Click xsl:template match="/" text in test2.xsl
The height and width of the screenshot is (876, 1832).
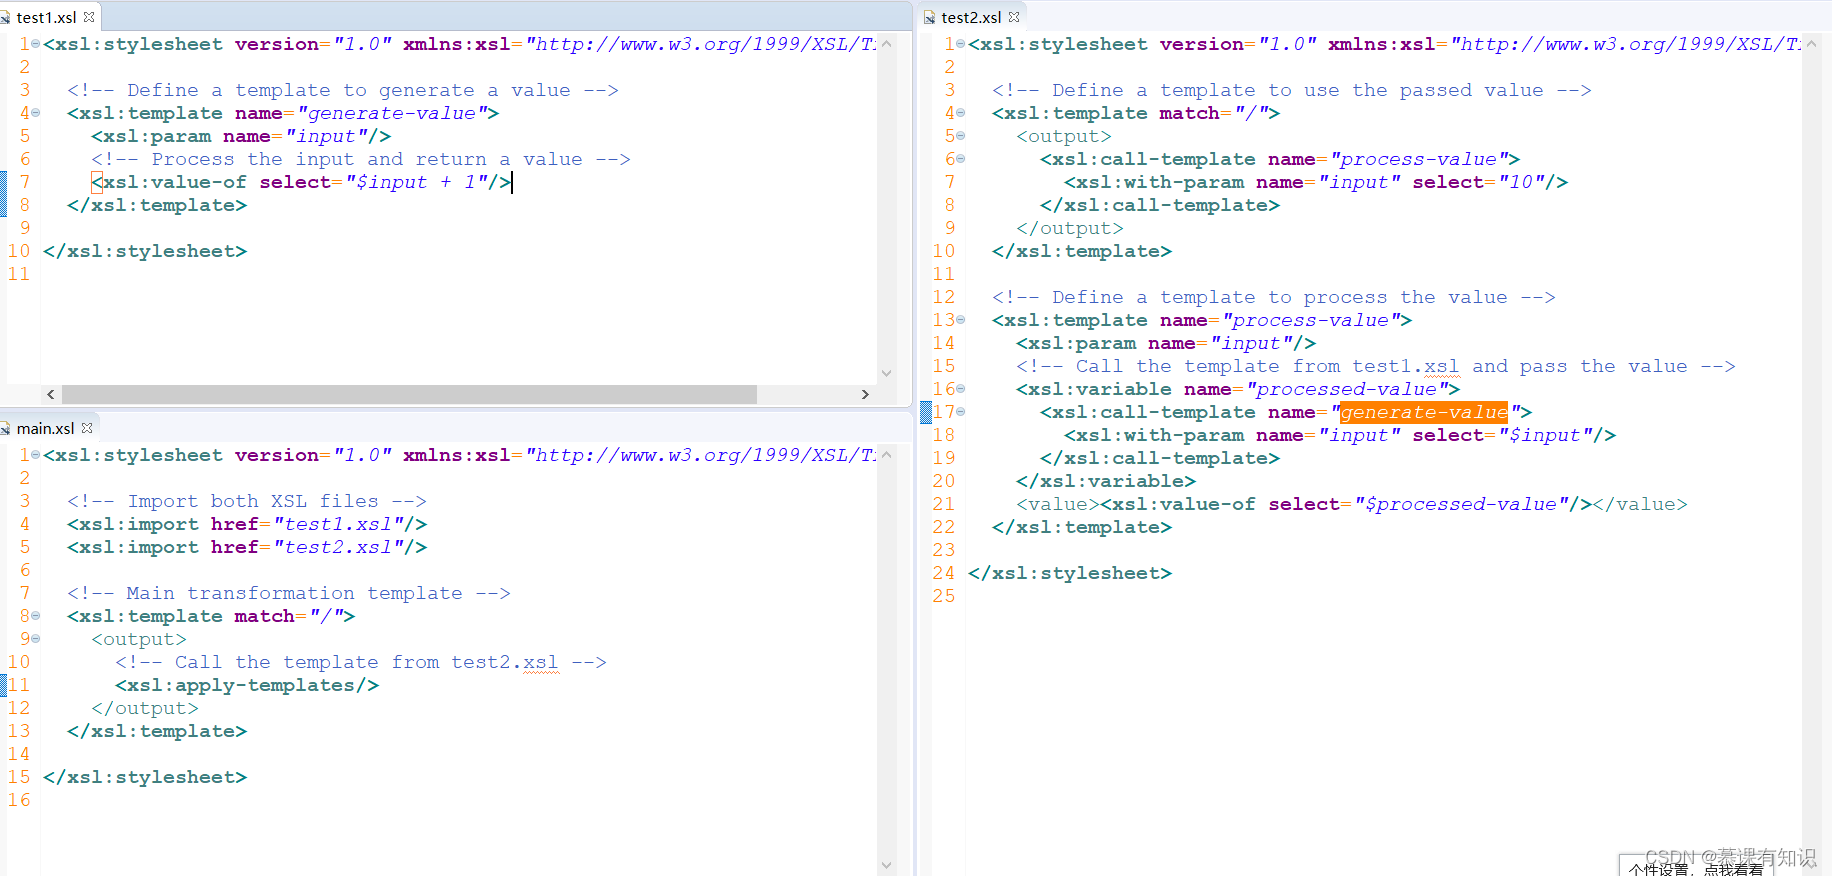coord(1136,113)
